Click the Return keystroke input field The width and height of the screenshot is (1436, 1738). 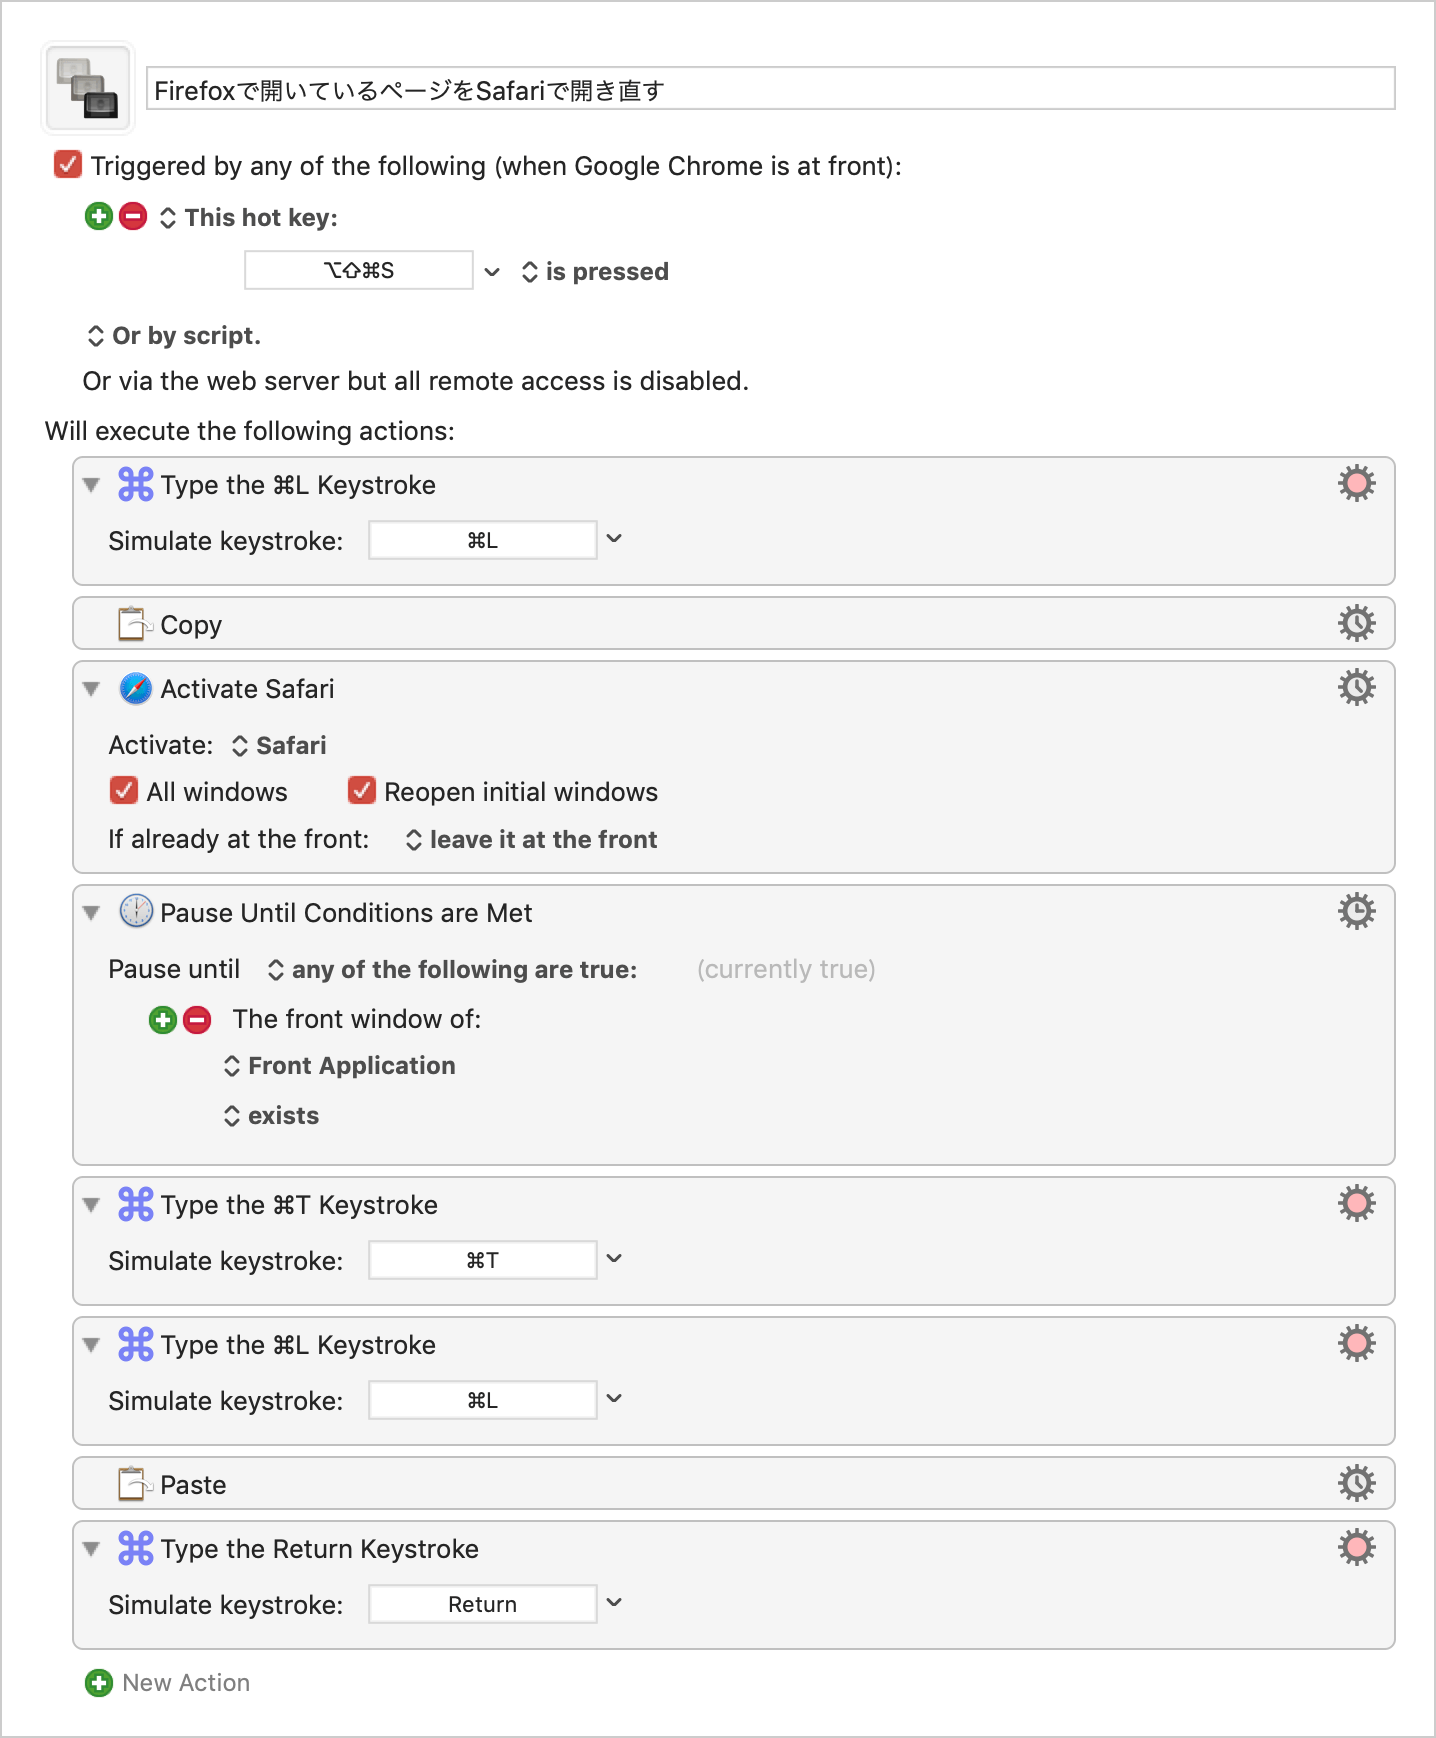483,1604
